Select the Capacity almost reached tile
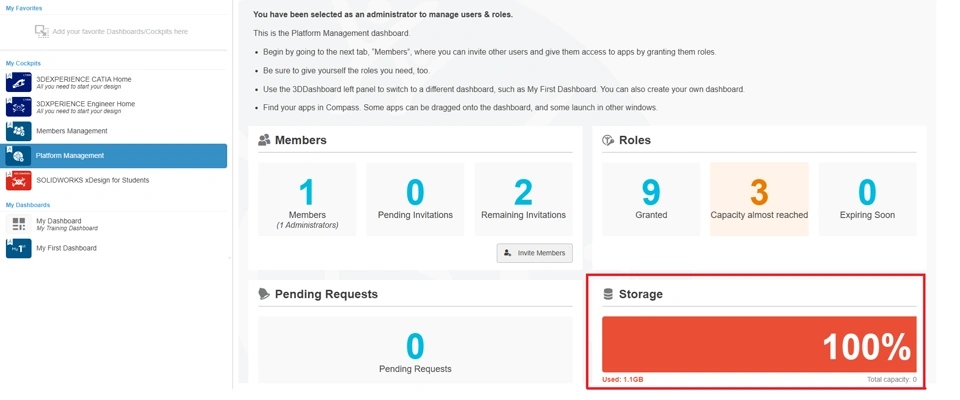The height and width of the screenshot is (400, 960). pyautogui.click(x=759, y=199)
